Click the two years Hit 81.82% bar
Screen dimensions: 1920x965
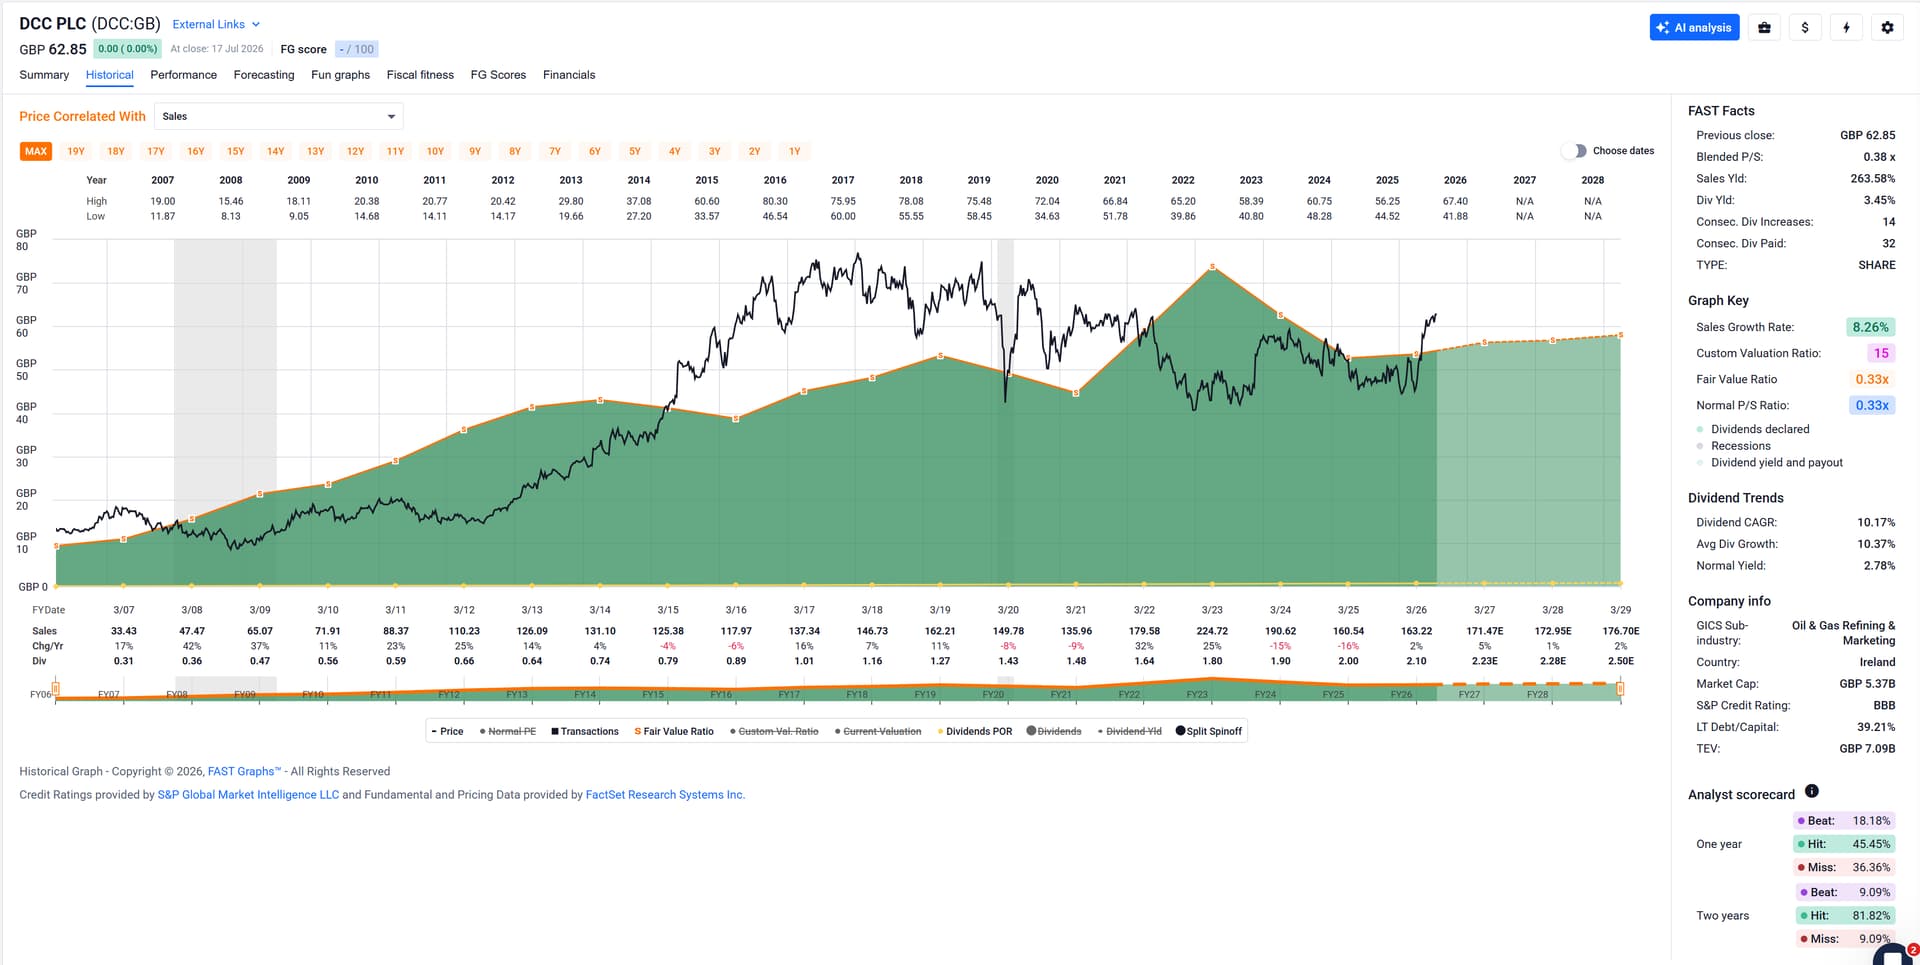[x=1845, y=915]
